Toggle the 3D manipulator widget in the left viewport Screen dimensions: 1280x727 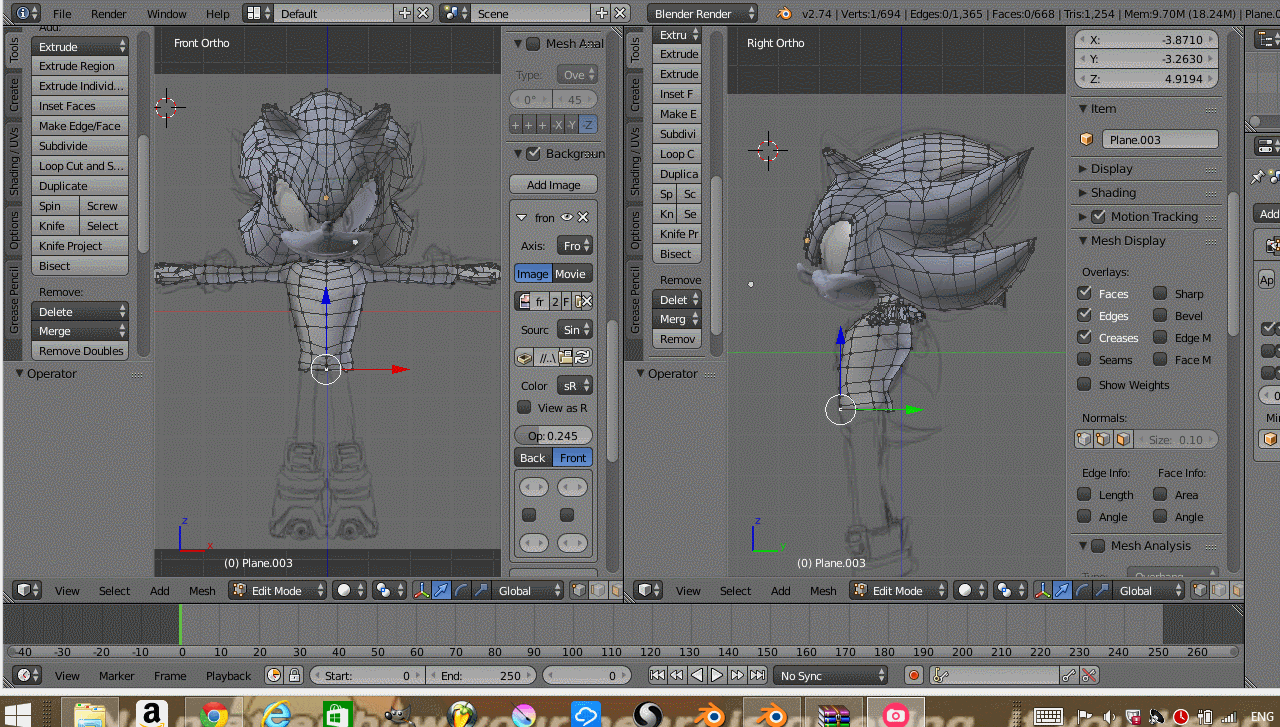[421, 590]
